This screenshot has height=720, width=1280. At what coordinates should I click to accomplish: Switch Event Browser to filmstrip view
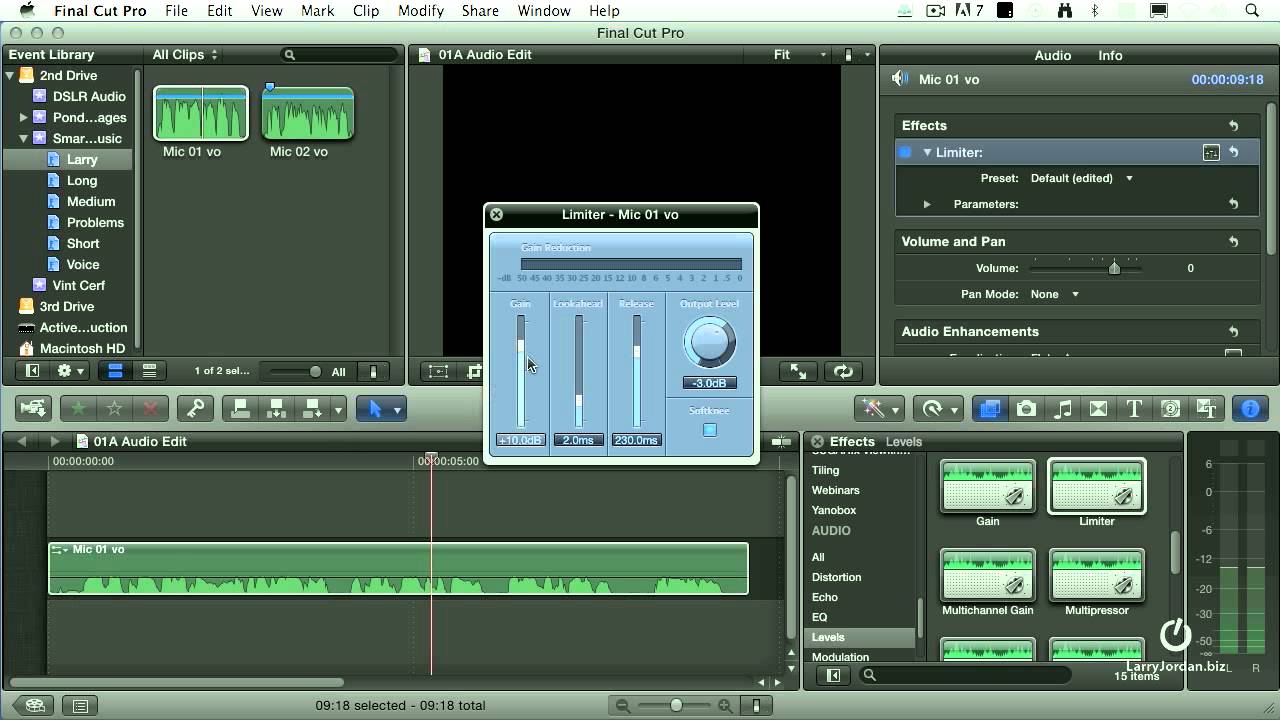[x=115, y=371]
